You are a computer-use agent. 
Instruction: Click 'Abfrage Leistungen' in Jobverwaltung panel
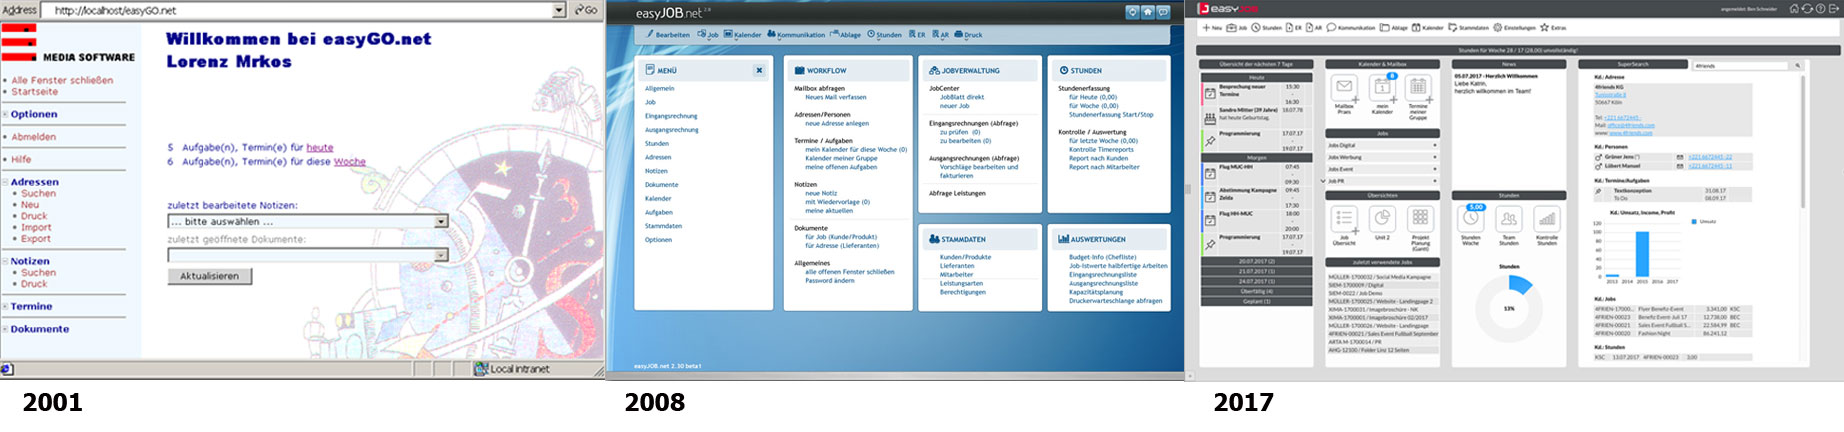click(x=957, y=193)
